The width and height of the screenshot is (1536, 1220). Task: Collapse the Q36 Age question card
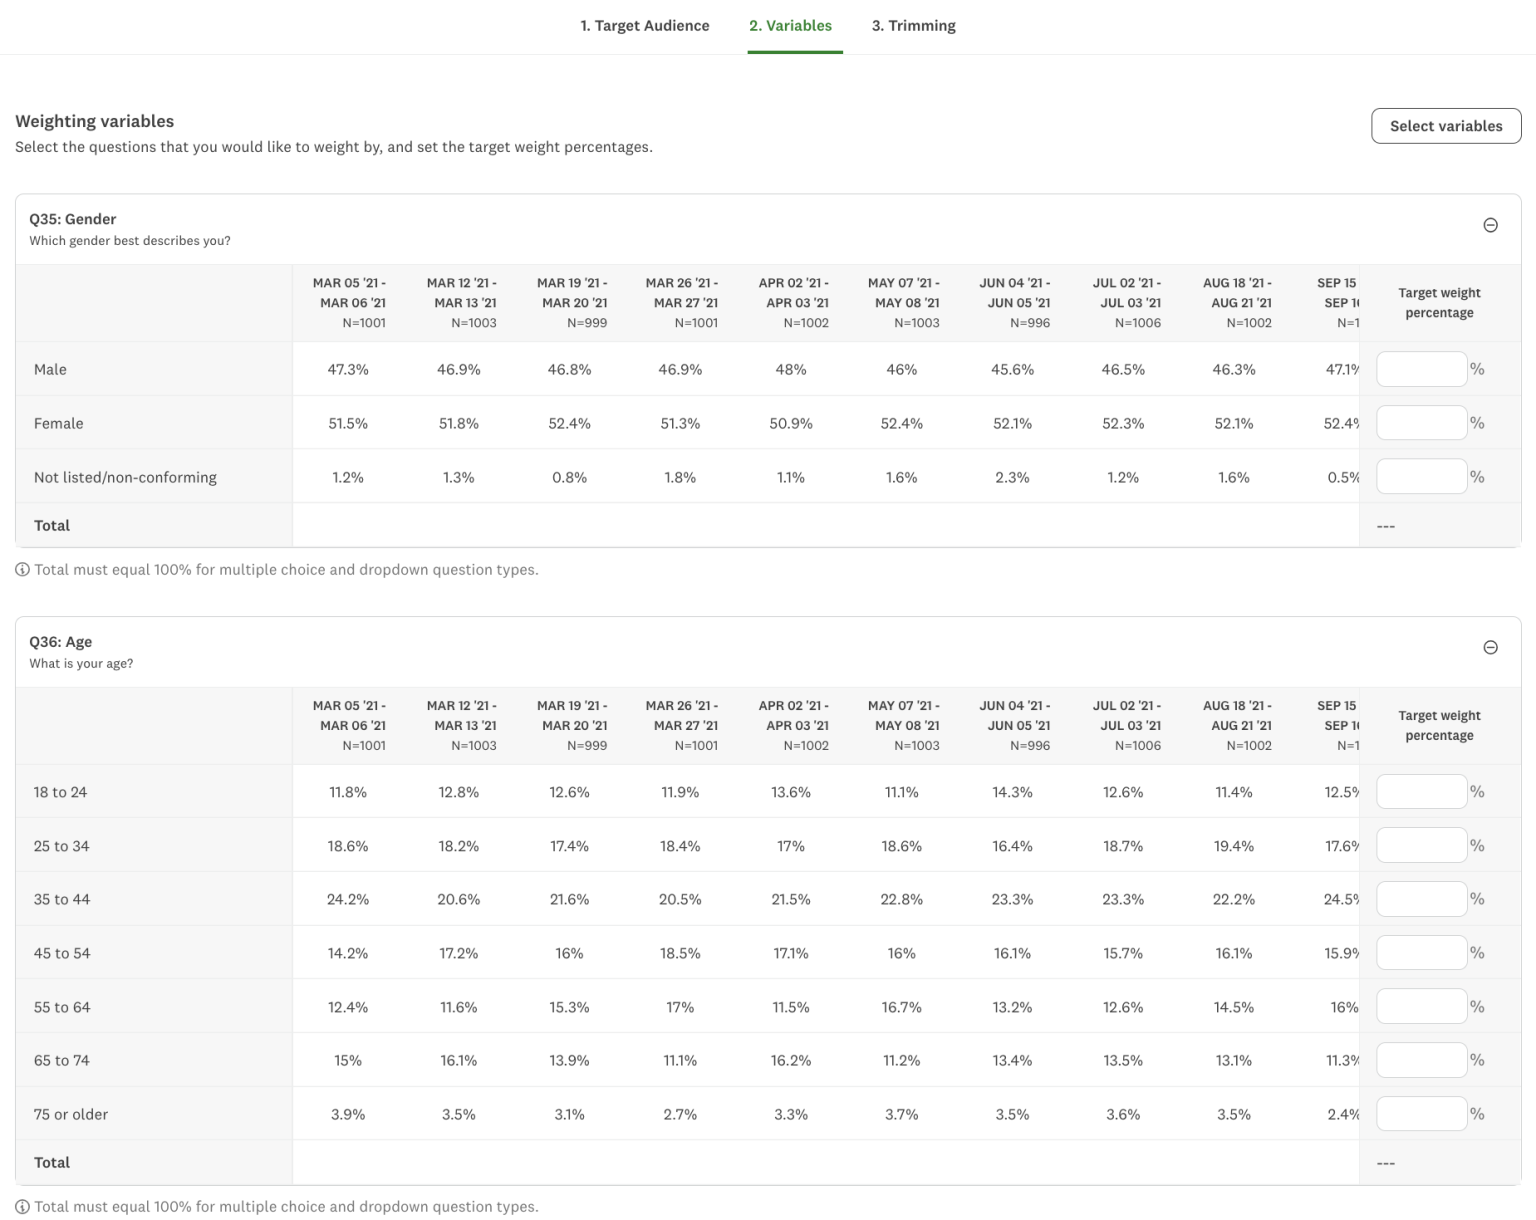[1490, 647]
